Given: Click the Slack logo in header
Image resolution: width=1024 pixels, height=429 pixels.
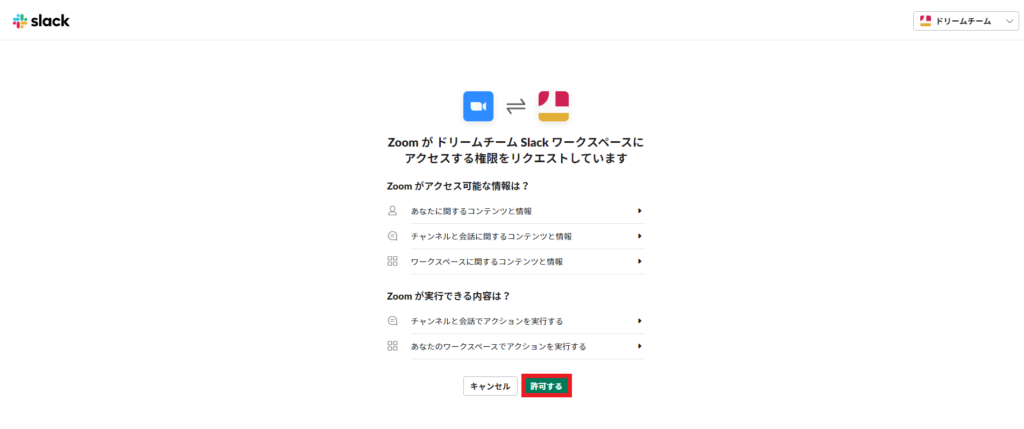Looking at the screenshot, I should (41, 21).
